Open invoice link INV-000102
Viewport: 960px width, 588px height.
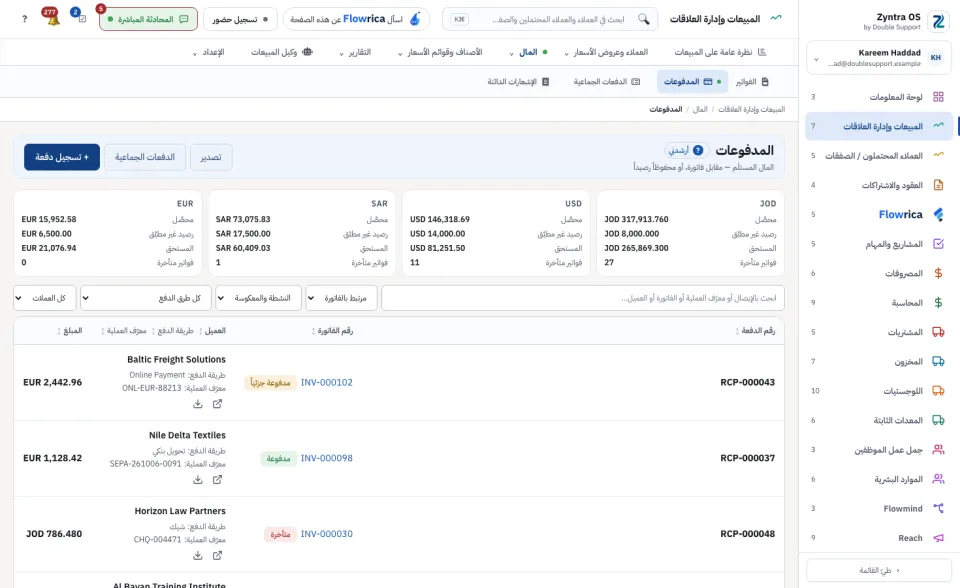tap(326, 382)
